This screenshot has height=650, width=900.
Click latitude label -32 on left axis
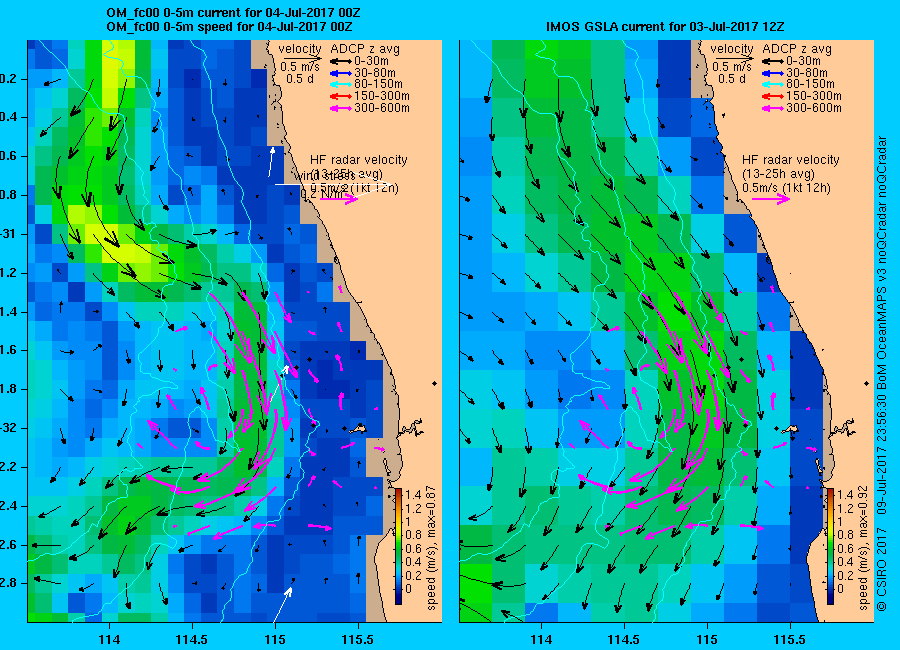point(8,428)
